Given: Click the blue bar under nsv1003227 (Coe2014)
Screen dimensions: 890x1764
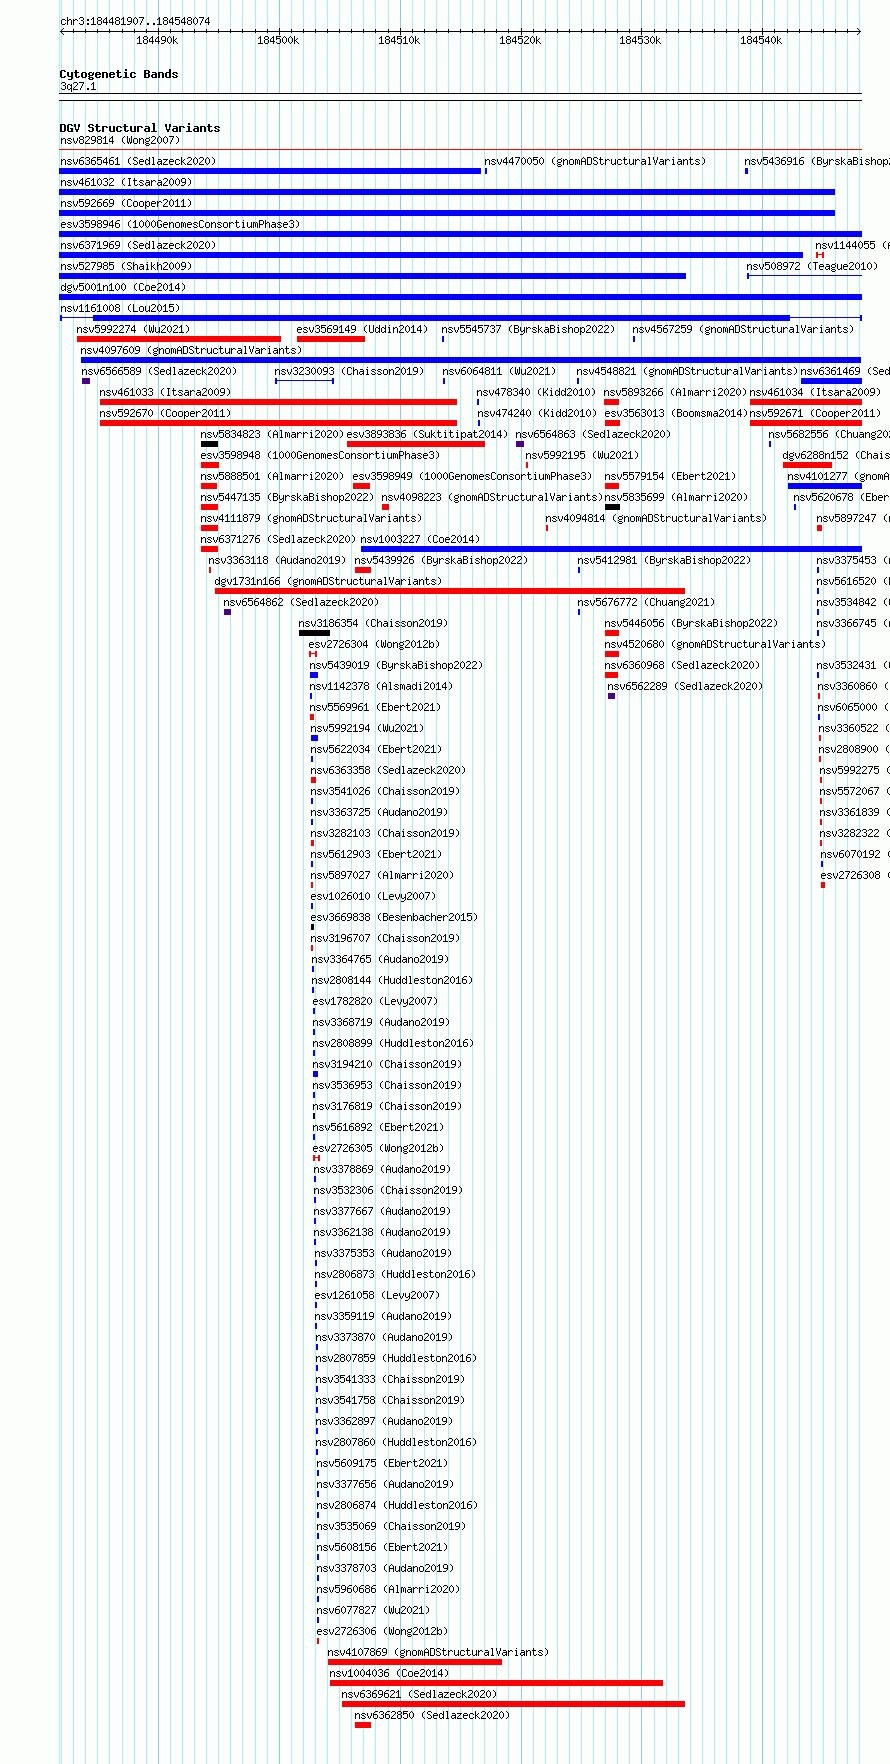Looking at the screenshot, I should pyautogui.click(x=611, y=549).
